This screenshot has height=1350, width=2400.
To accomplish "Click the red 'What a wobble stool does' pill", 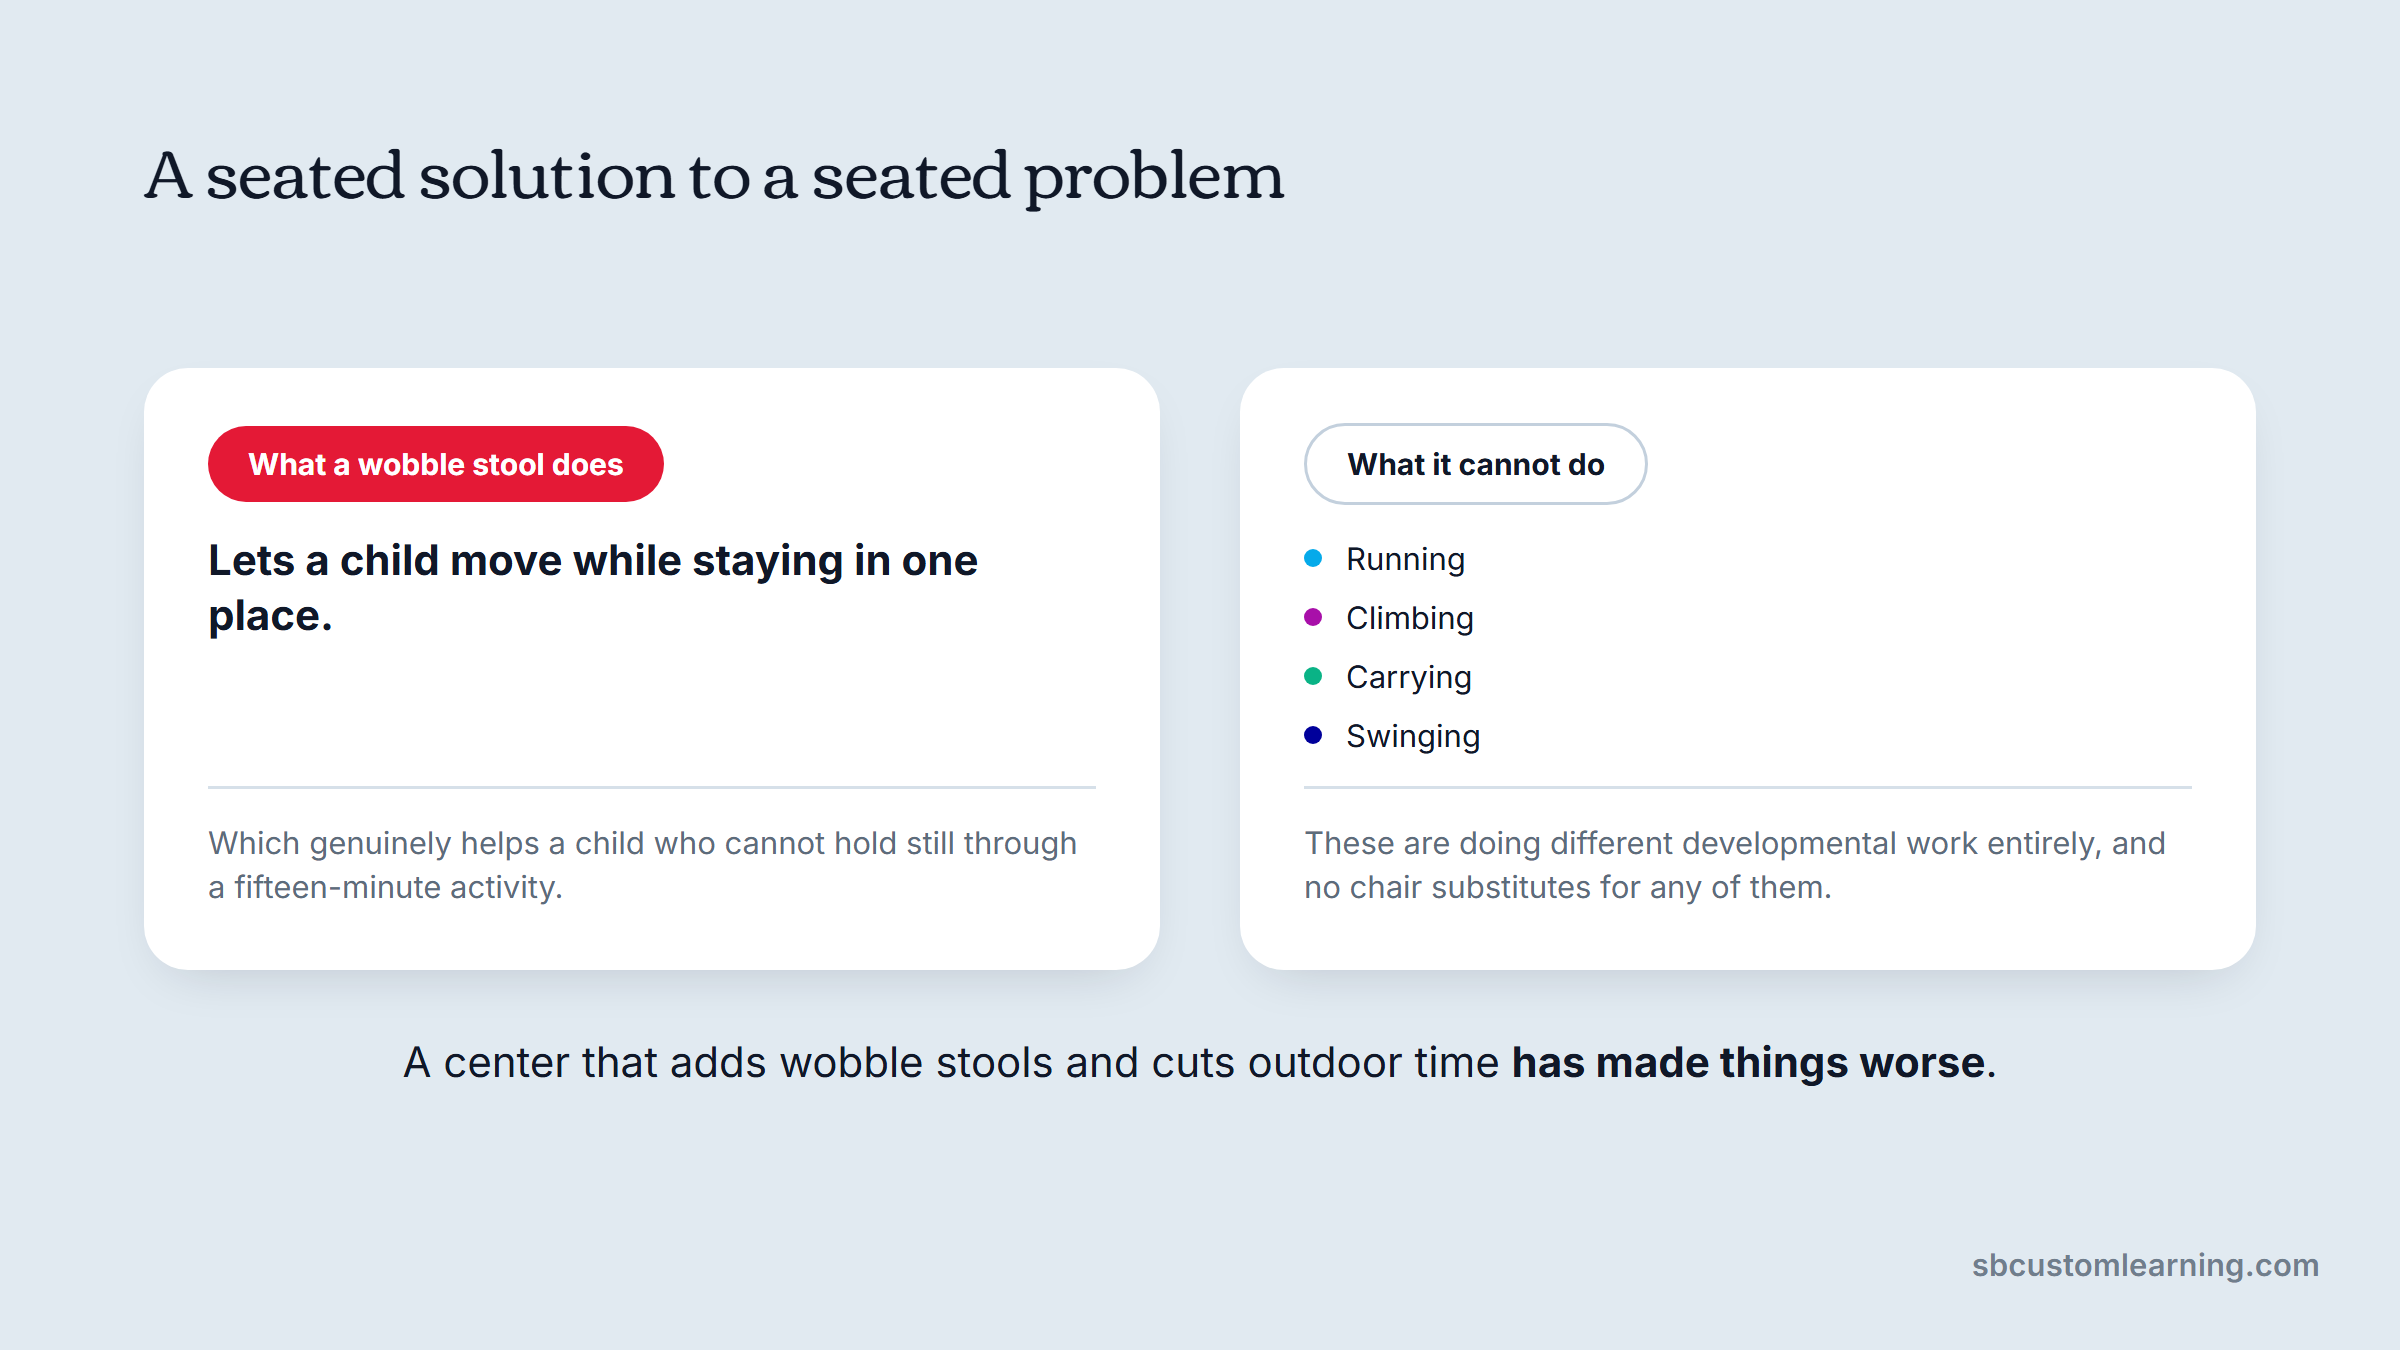I will point(436,464).
